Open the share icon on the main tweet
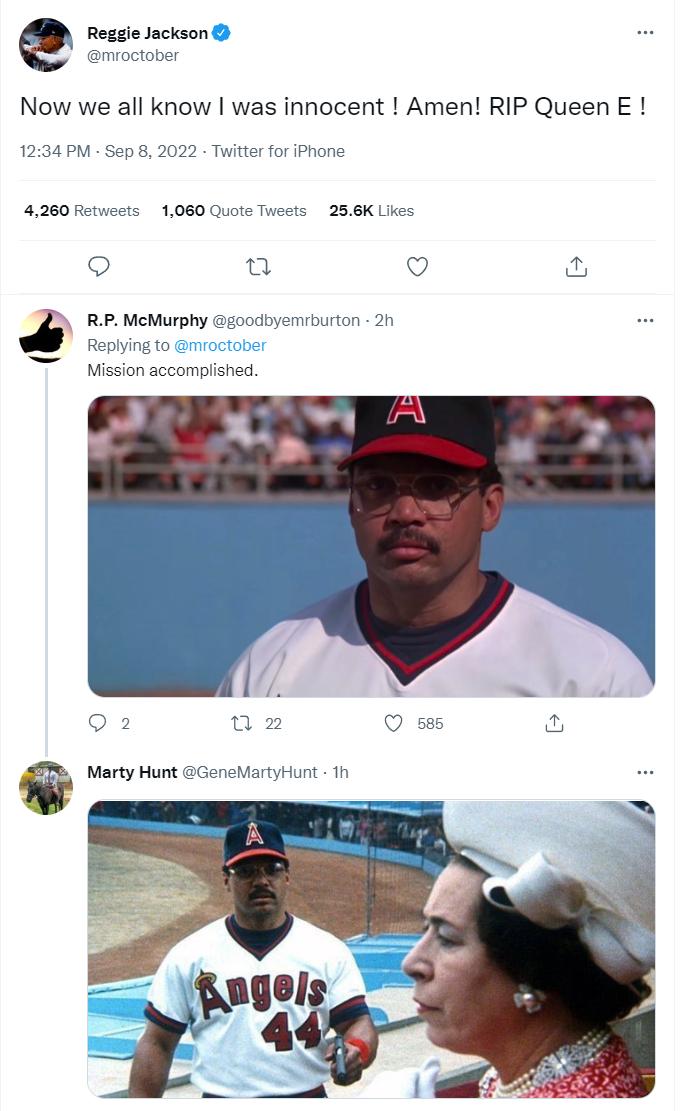Screen dimensions: 686x1111 [x=576, y=266]
